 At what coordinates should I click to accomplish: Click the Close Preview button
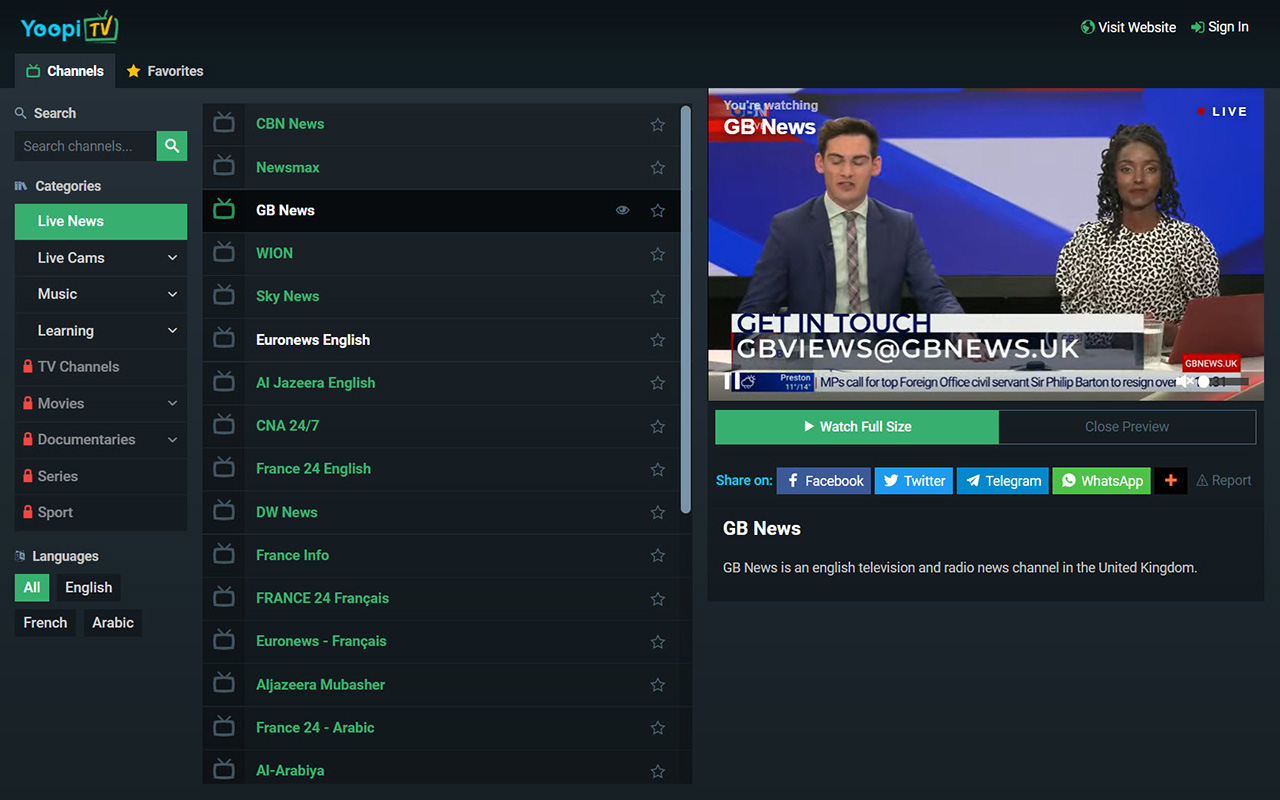click(x=1127, y=427)
